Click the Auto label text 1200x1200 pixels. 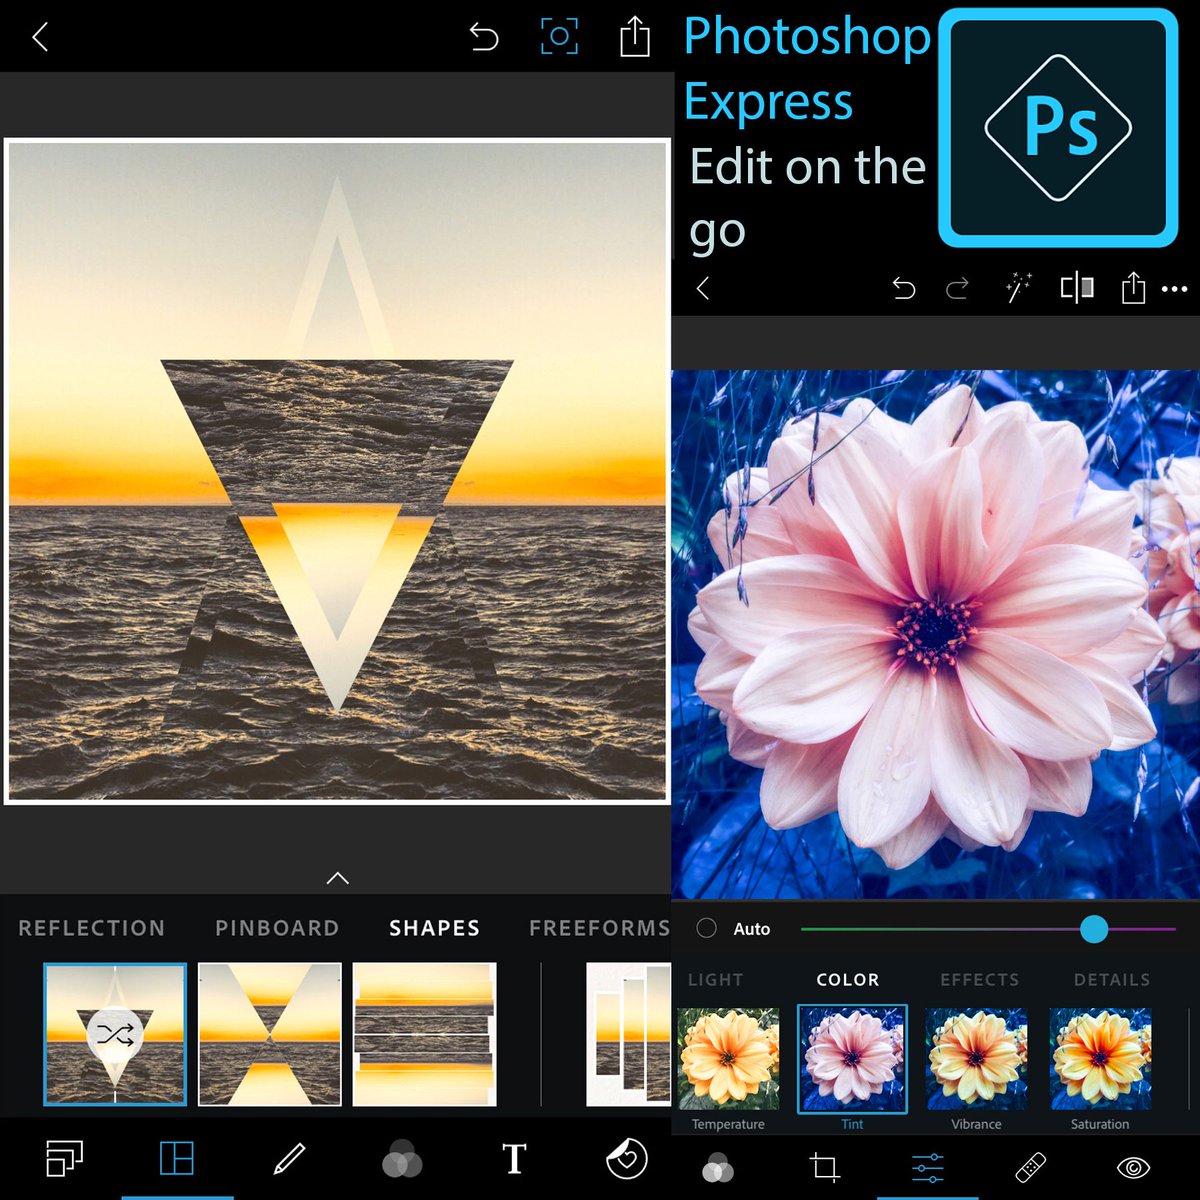(752, 929)
